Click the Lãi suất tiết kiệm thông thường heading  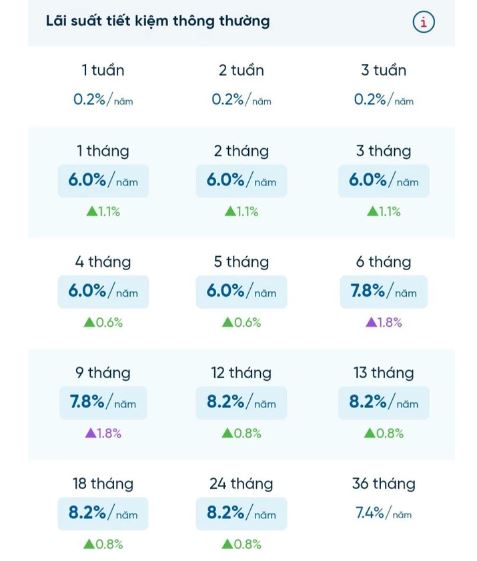[x=158, y=21]
